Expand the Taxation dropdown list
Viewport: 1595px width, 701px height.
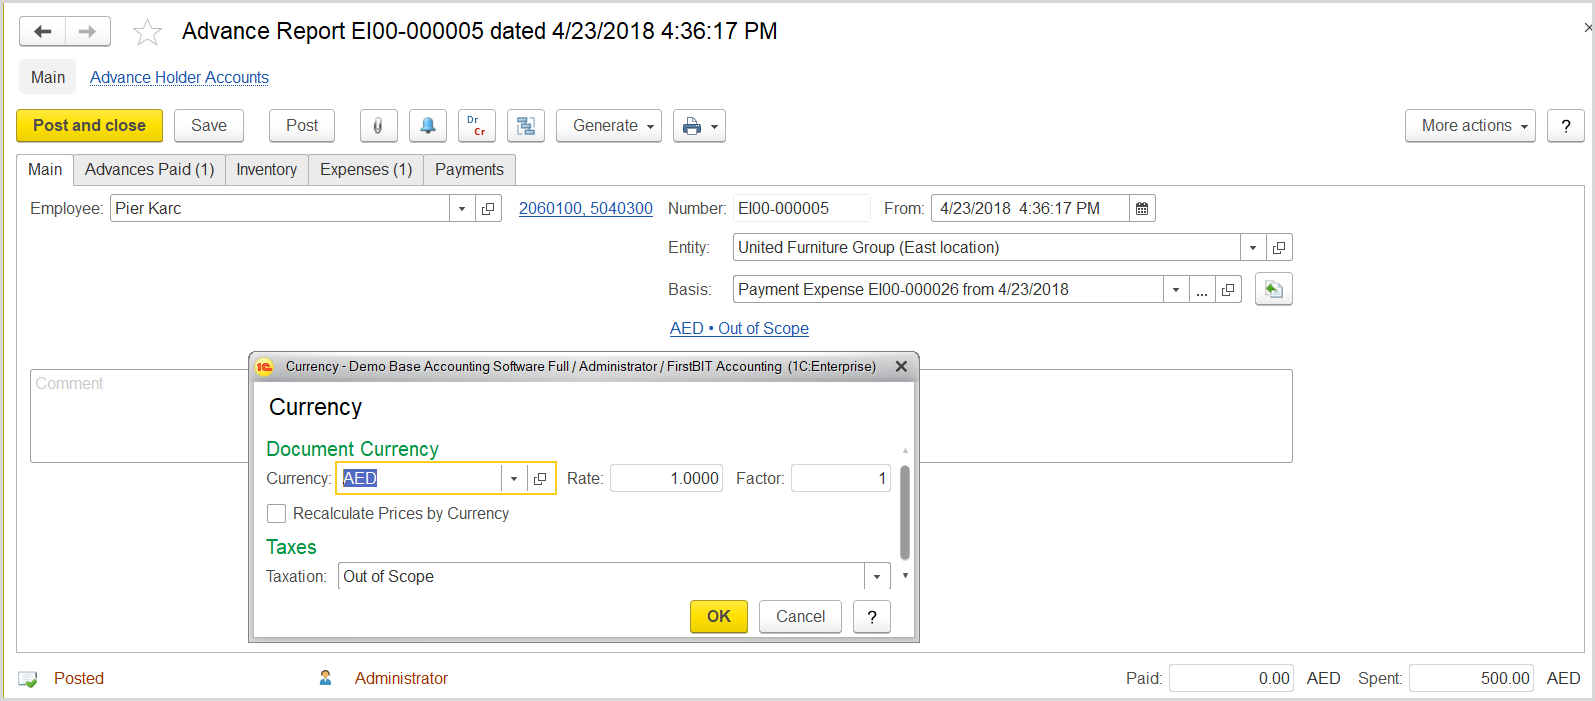(x=877, y=576)
